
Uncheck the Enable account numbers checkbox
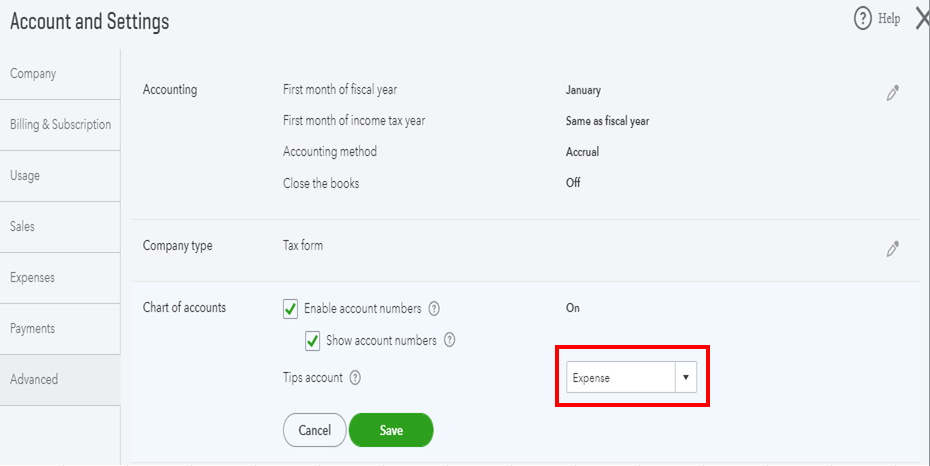pyautogui.click(x=291, y=308)
